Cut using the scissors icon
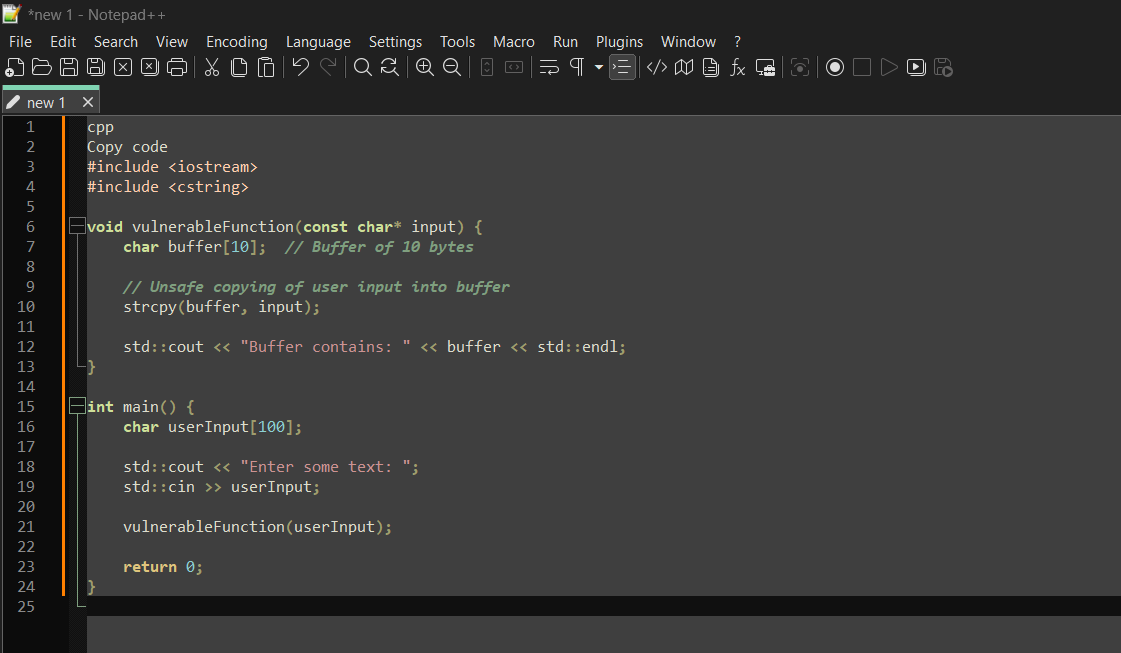1121x653 pixels. (x=212, y=67)
